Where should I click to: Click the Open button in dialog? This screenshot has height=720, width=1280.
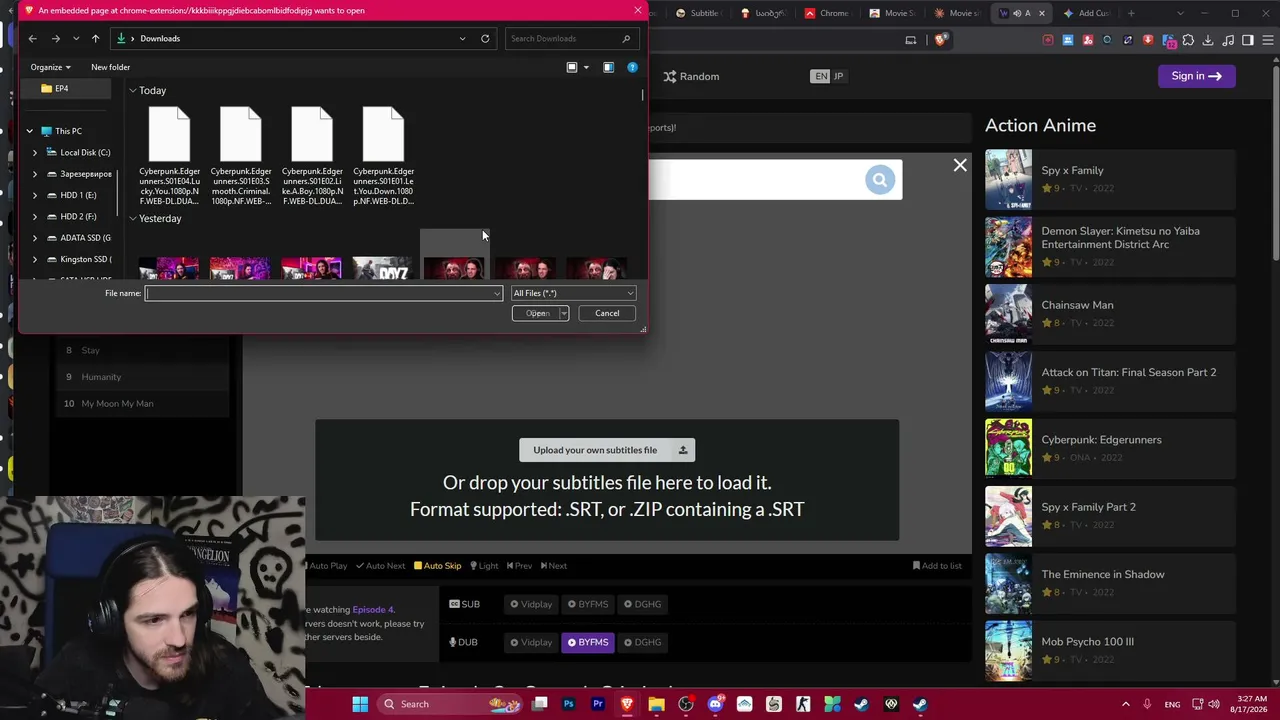click(536, 313)
